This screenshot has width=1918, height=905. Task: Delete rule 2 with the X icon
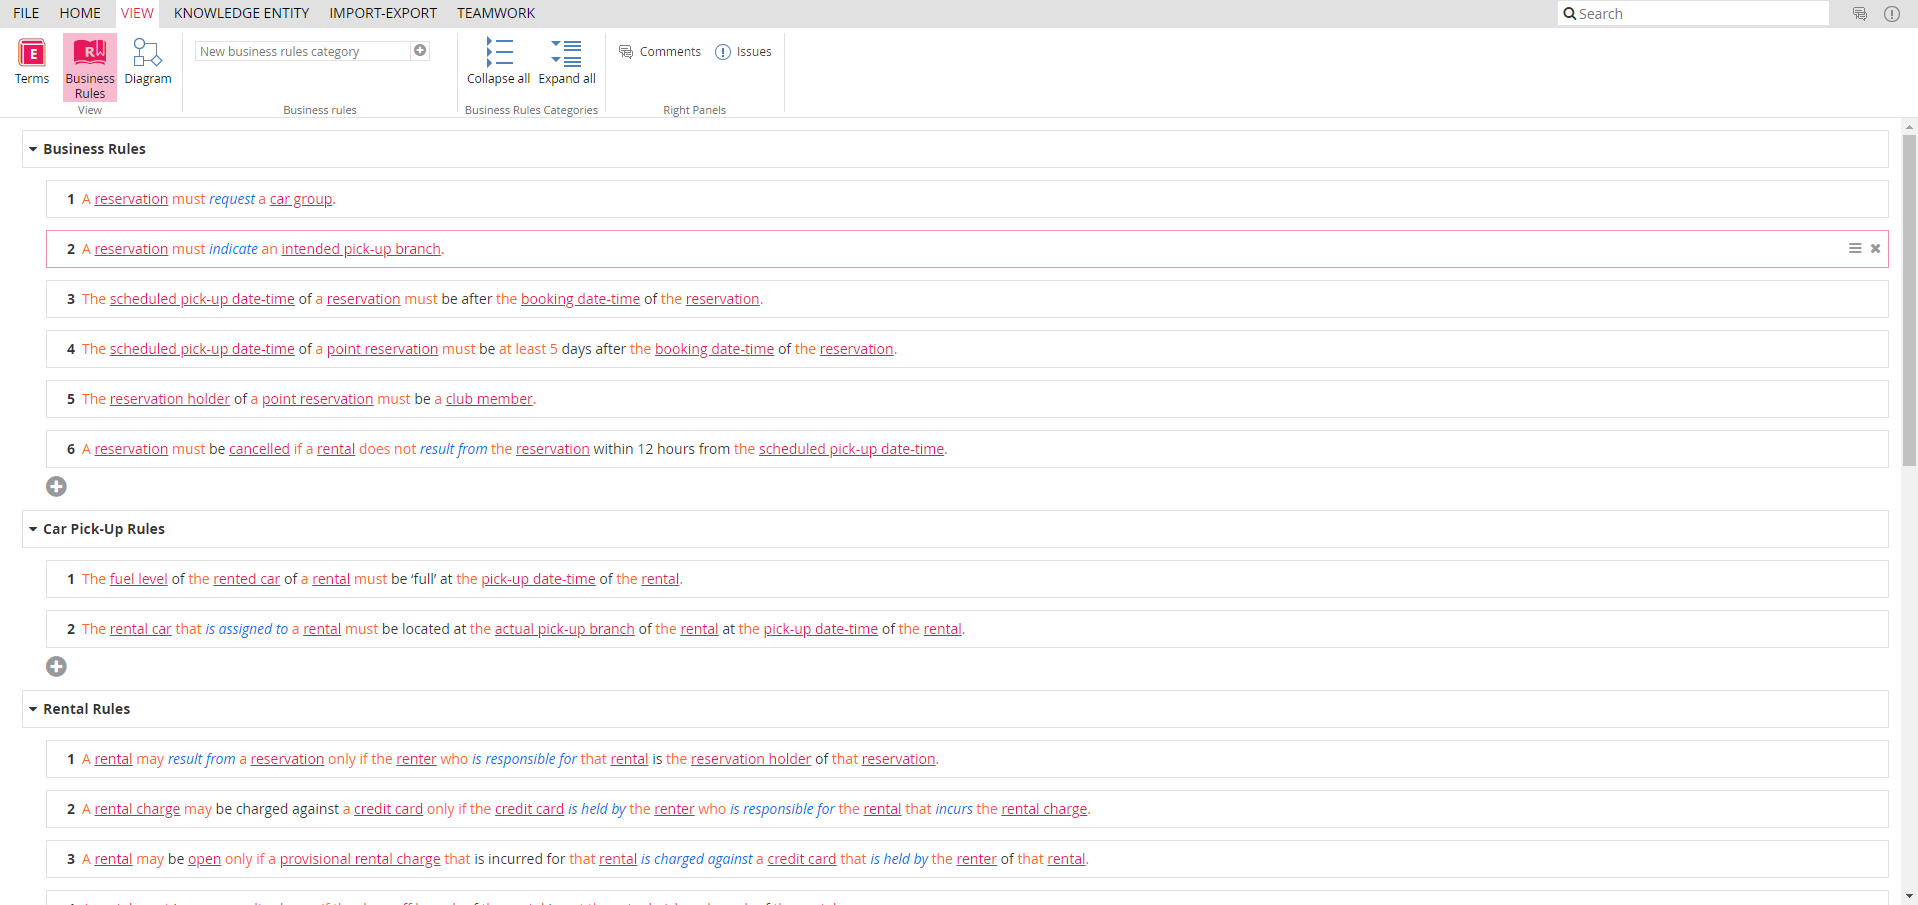tap(1875, 249)
